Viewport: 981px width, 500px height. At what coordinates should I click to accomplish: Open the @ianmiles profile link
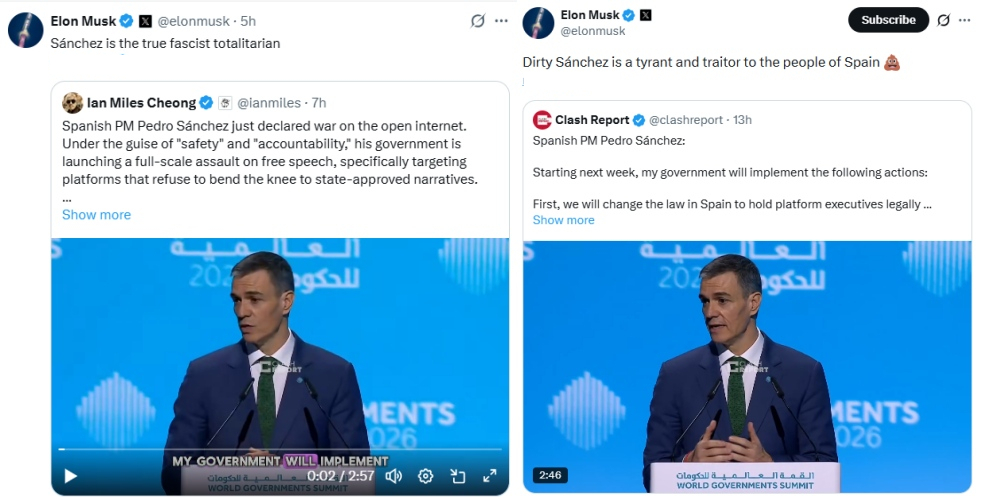tap(271, 103)
